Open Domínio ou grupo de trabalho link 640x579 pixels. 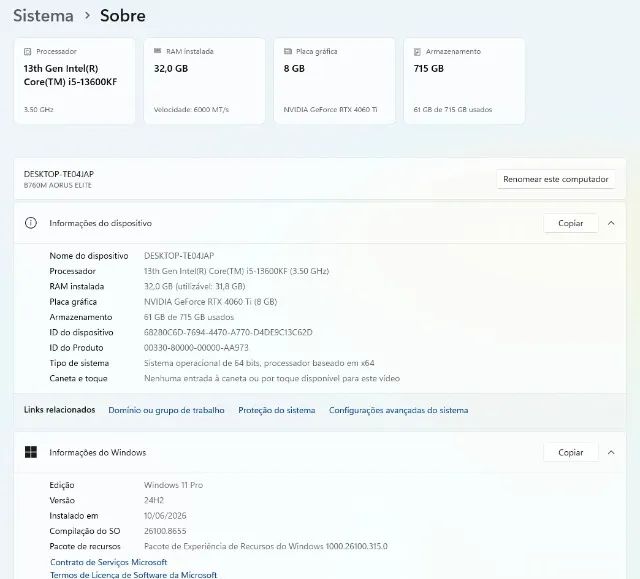coord(166,410)
